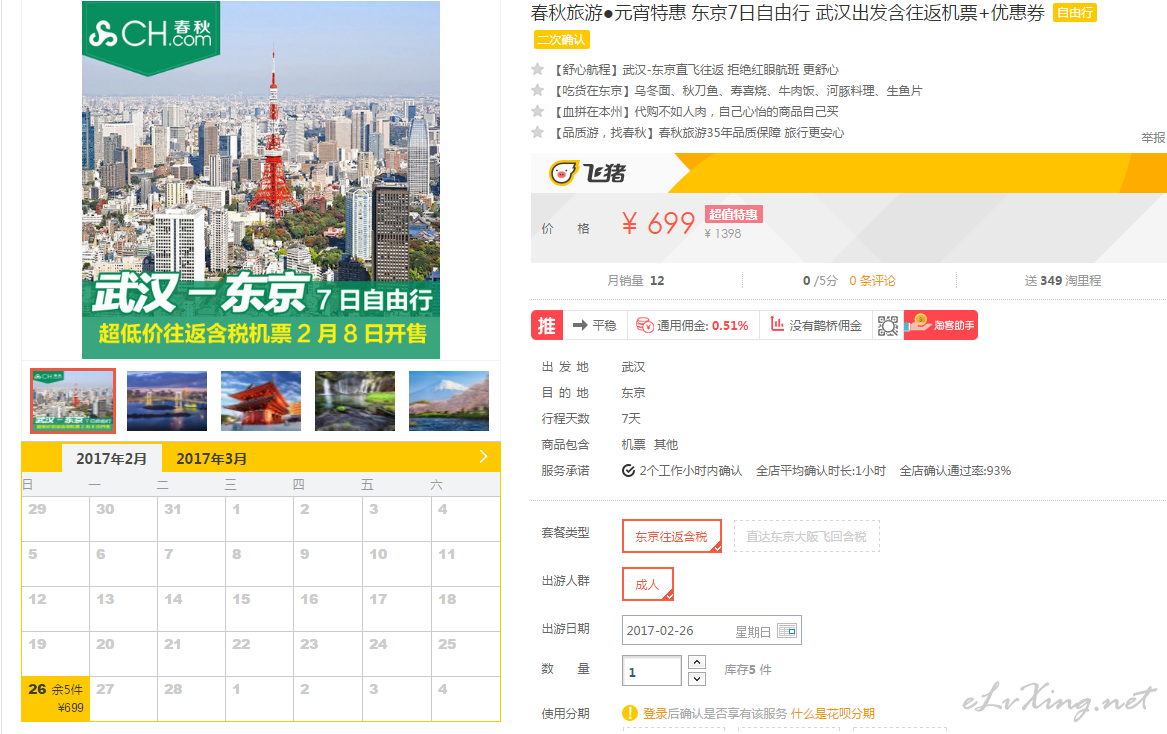Select February 28 in the calendar

(191, 699)
